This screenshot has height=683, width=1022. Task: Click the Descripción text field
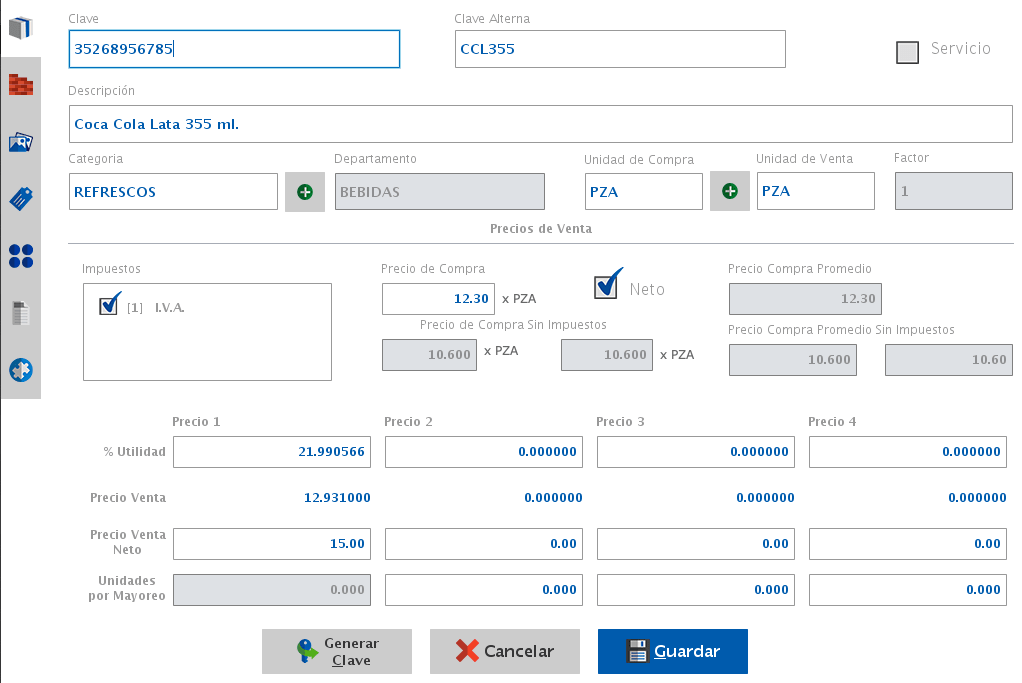click(x=540, y=125)
